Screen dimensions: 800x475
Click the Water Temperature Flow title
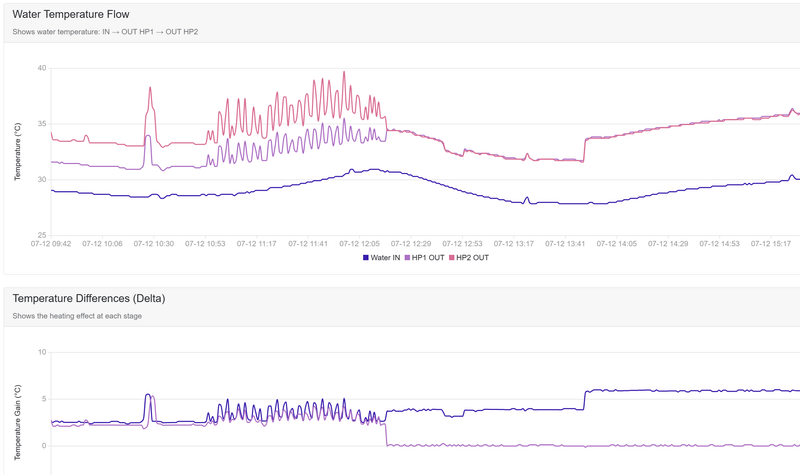click(70, 14)
